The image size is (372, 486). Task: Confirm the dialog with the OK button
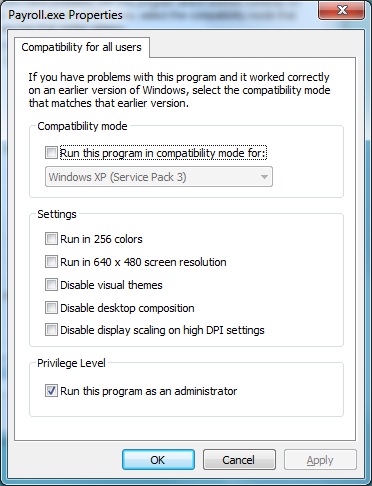tap(158, 460)
